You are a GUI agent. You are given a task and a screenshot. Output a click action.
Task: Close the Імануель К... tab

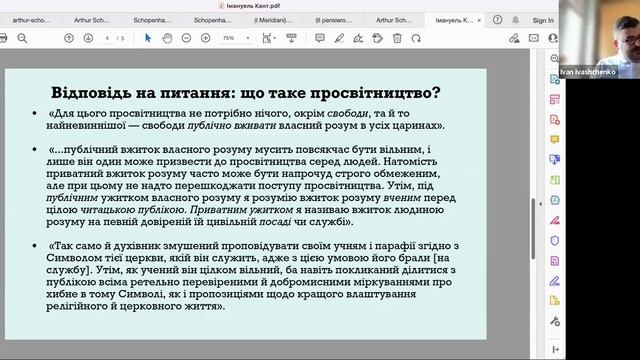[479, 20]
